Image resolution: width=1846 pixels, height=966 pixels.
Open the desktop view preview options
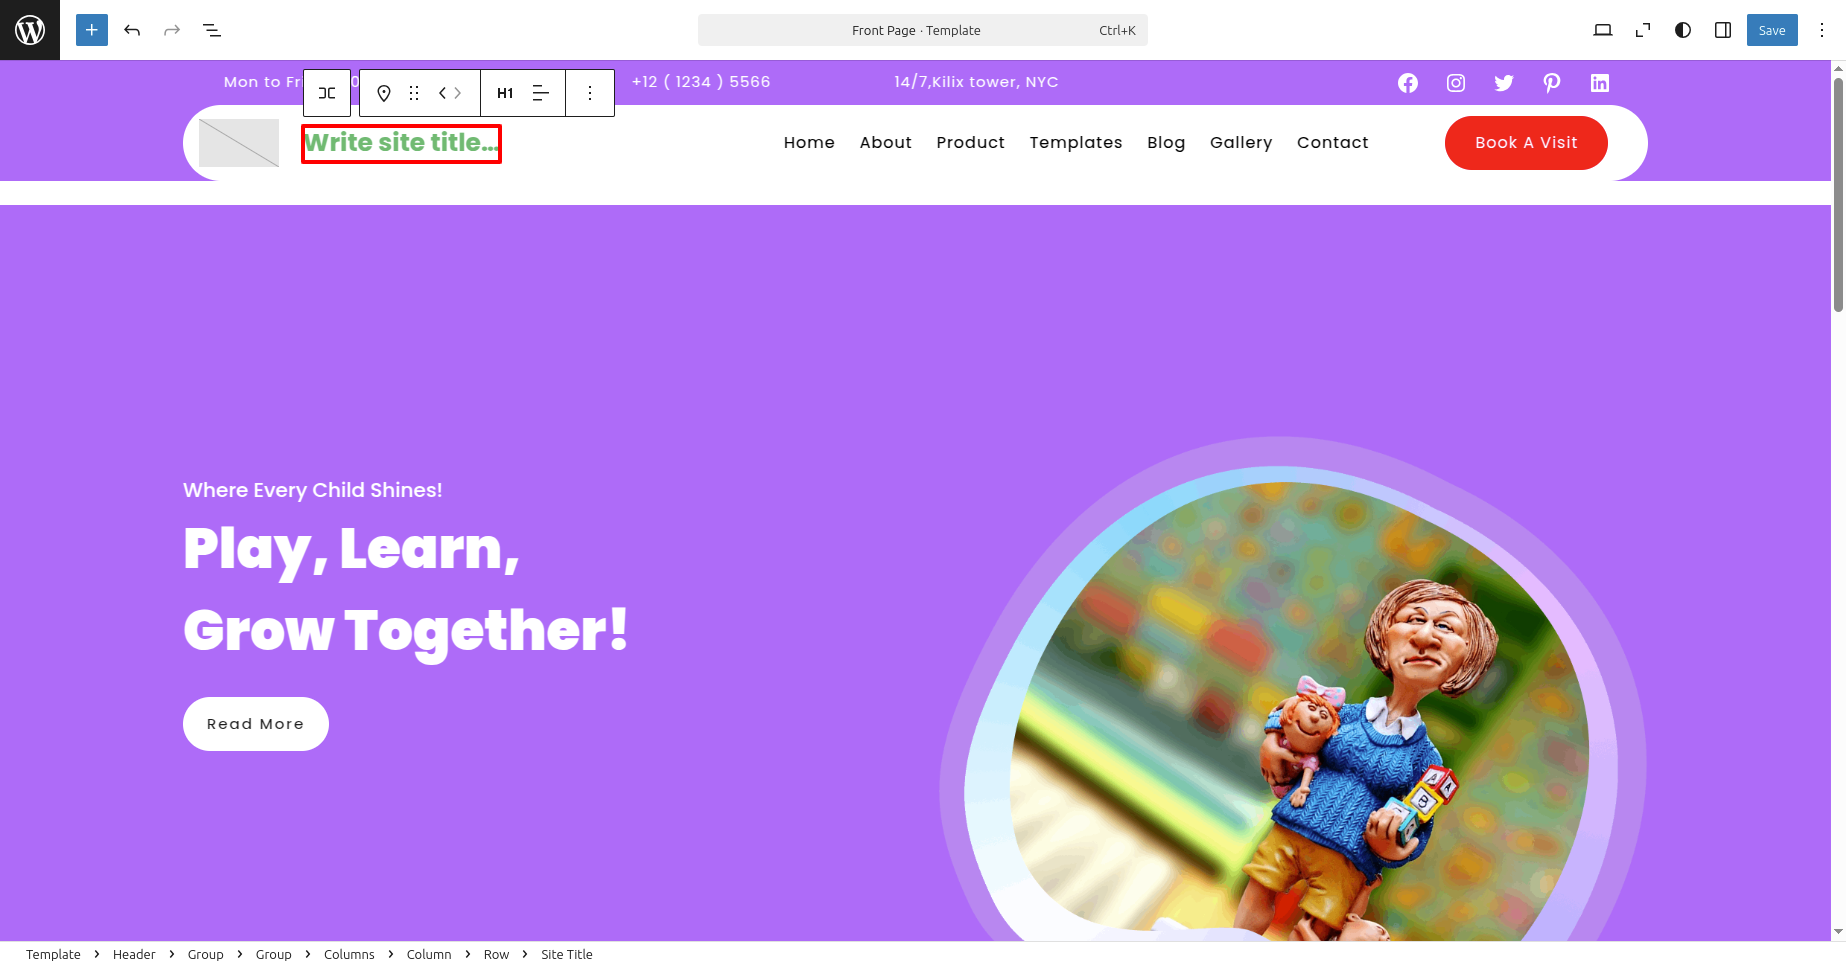[1603, 30]
